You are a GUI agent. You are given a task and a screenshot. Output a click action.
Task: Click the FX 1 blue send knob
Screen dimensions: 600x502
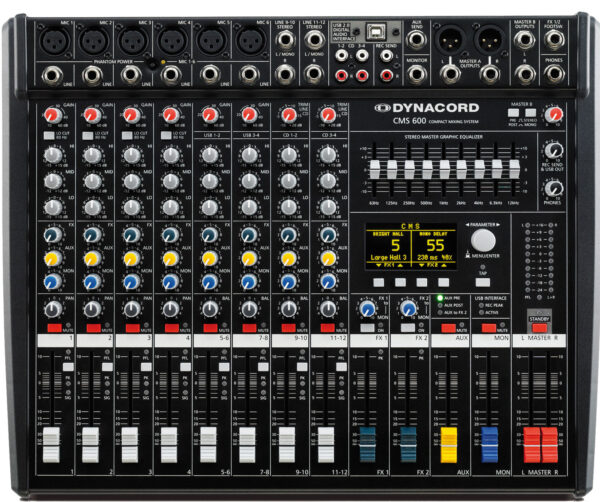pos(368,311)
